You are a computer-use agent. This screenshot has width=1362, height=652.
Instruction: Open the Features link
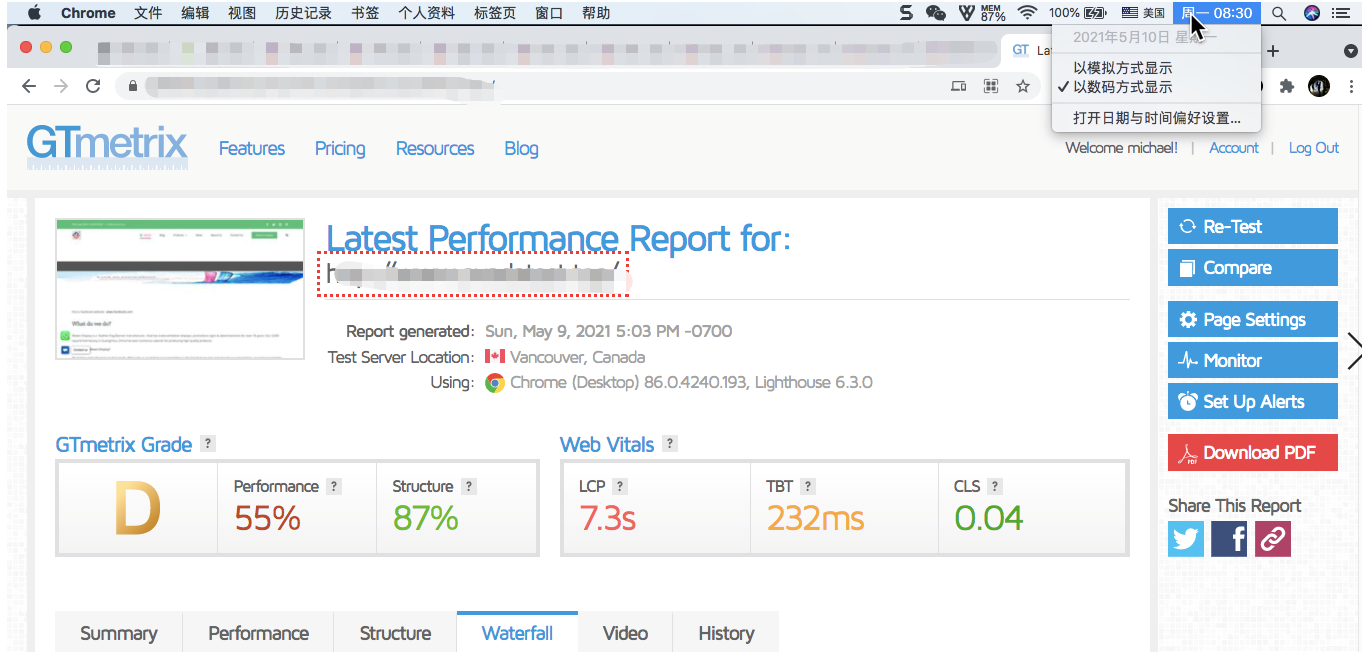pyautogui.click(x=252, y=148)
